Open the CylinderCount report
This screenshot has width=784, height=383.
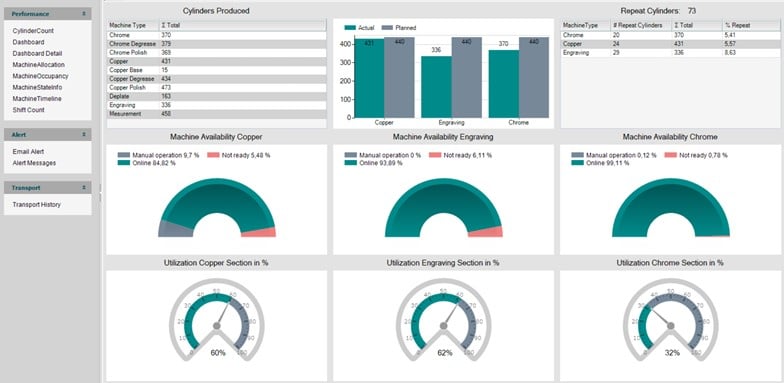(33, 31)
